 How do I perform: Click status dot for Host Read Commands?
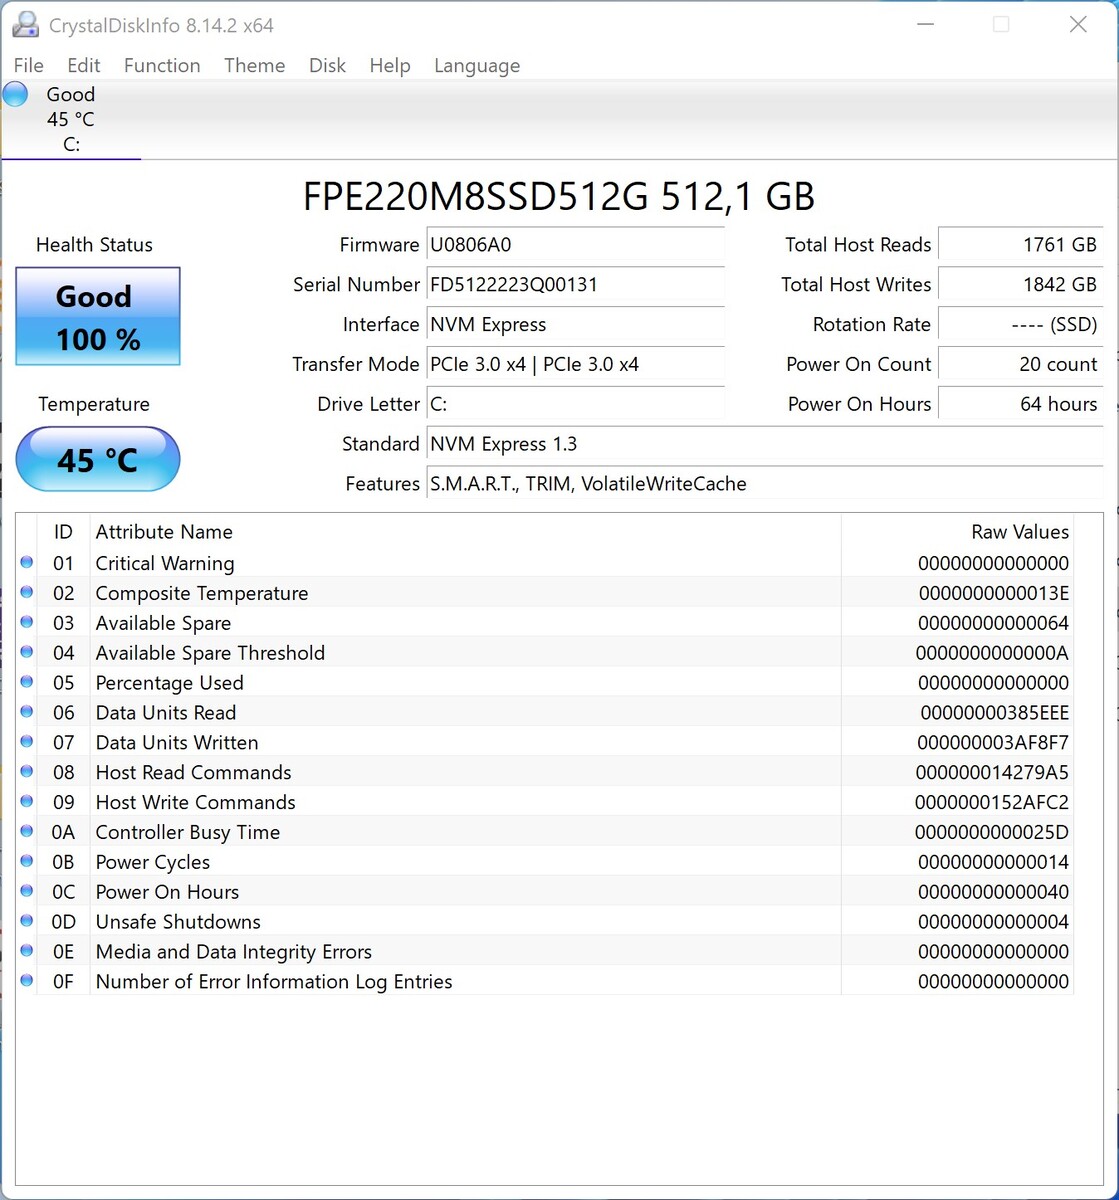click(x=27, y=772)
